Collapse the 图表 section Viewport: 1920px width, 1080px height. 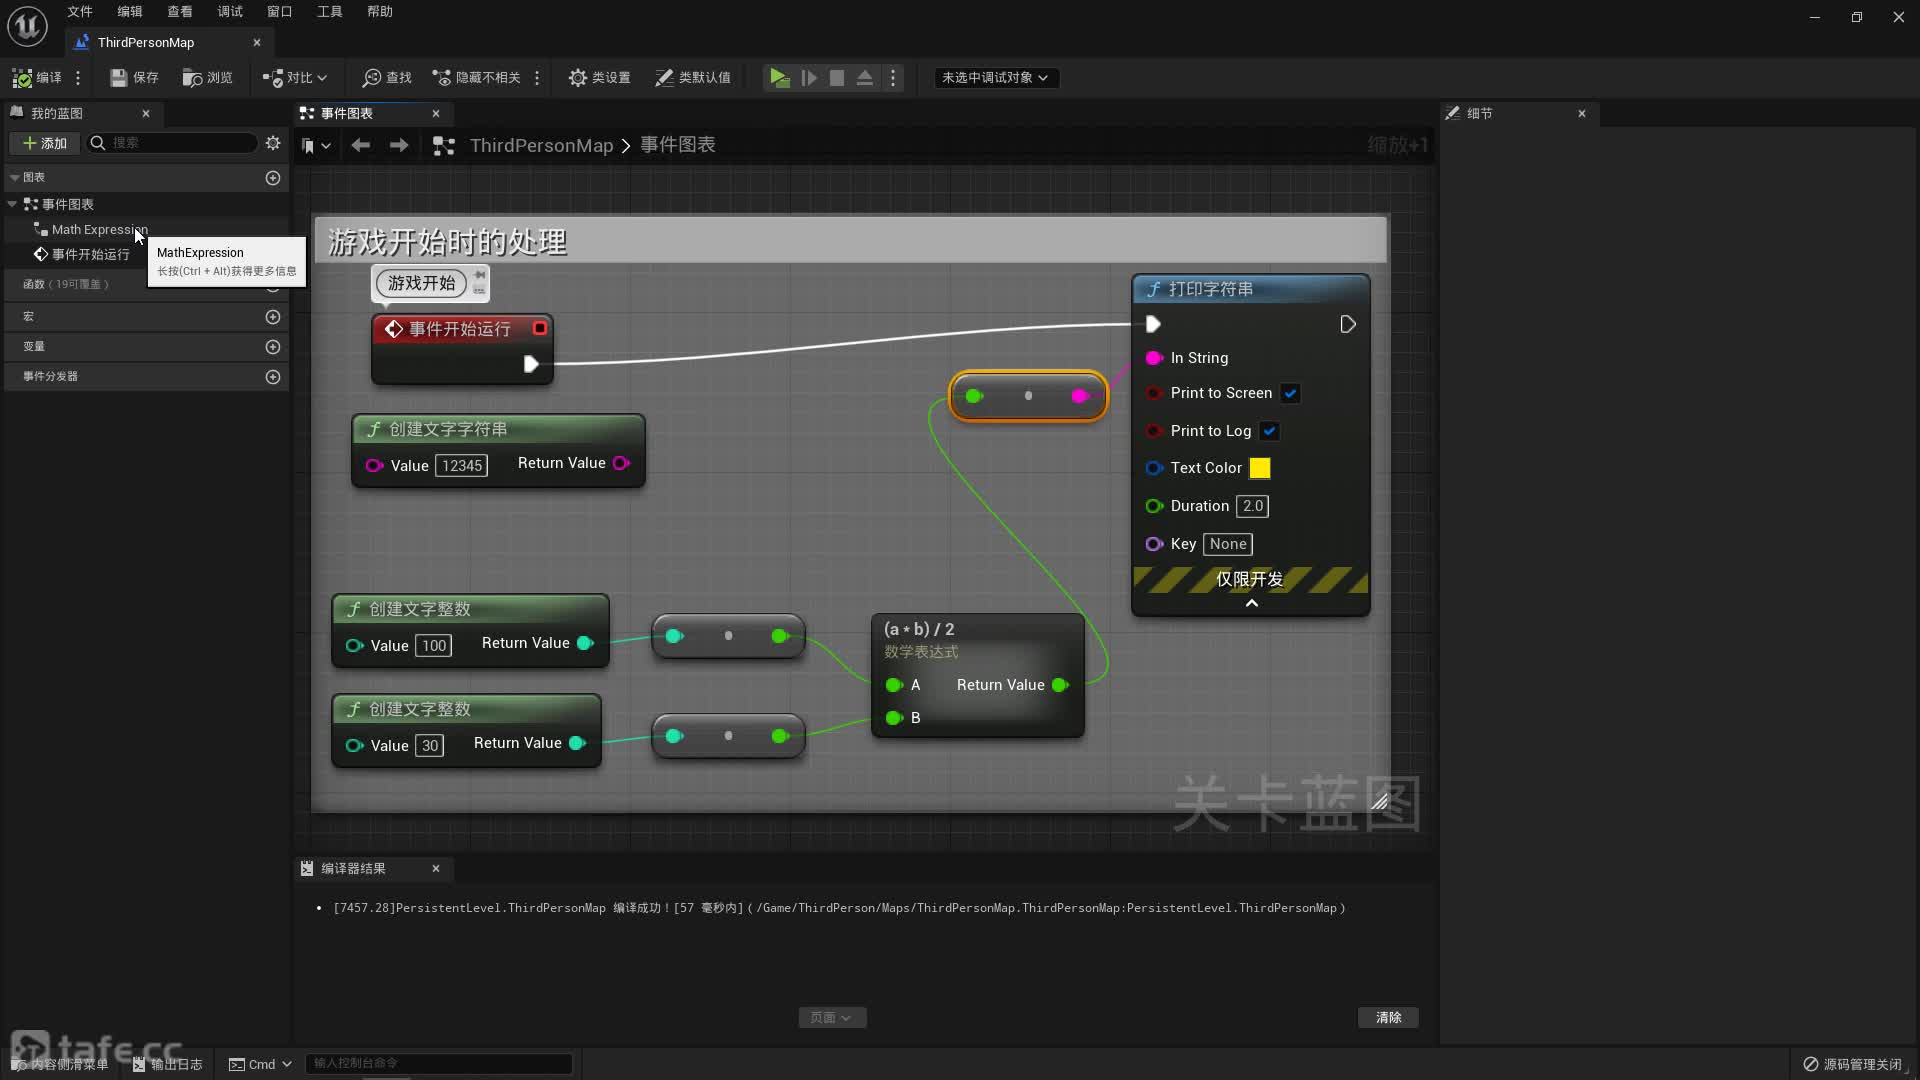15,177
